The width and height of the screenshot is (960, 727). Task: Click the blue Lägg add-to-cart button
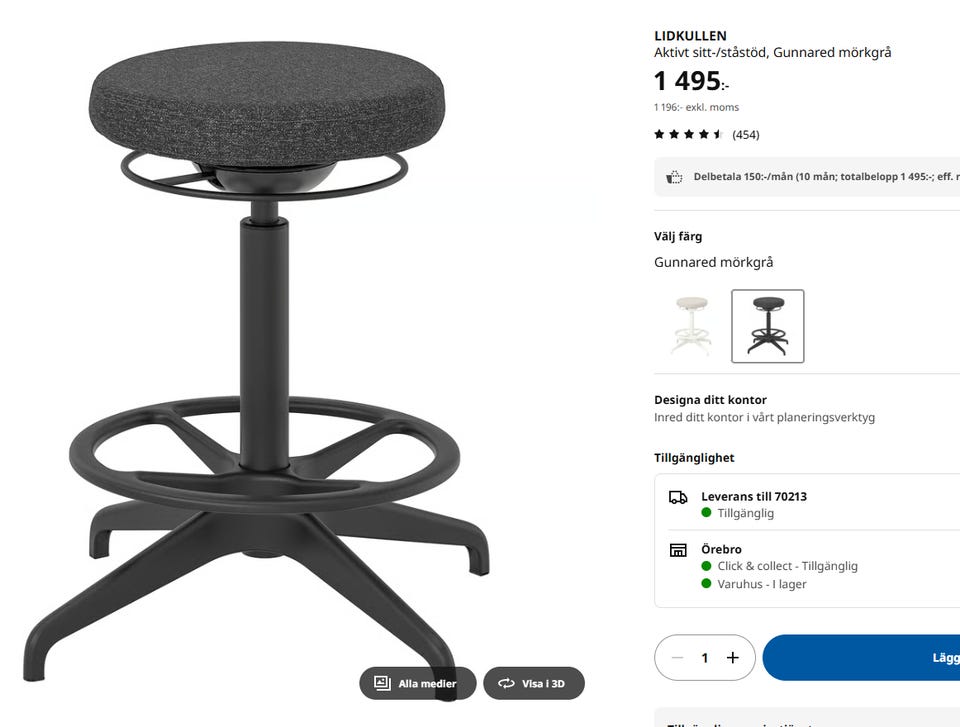pos(861,657)
